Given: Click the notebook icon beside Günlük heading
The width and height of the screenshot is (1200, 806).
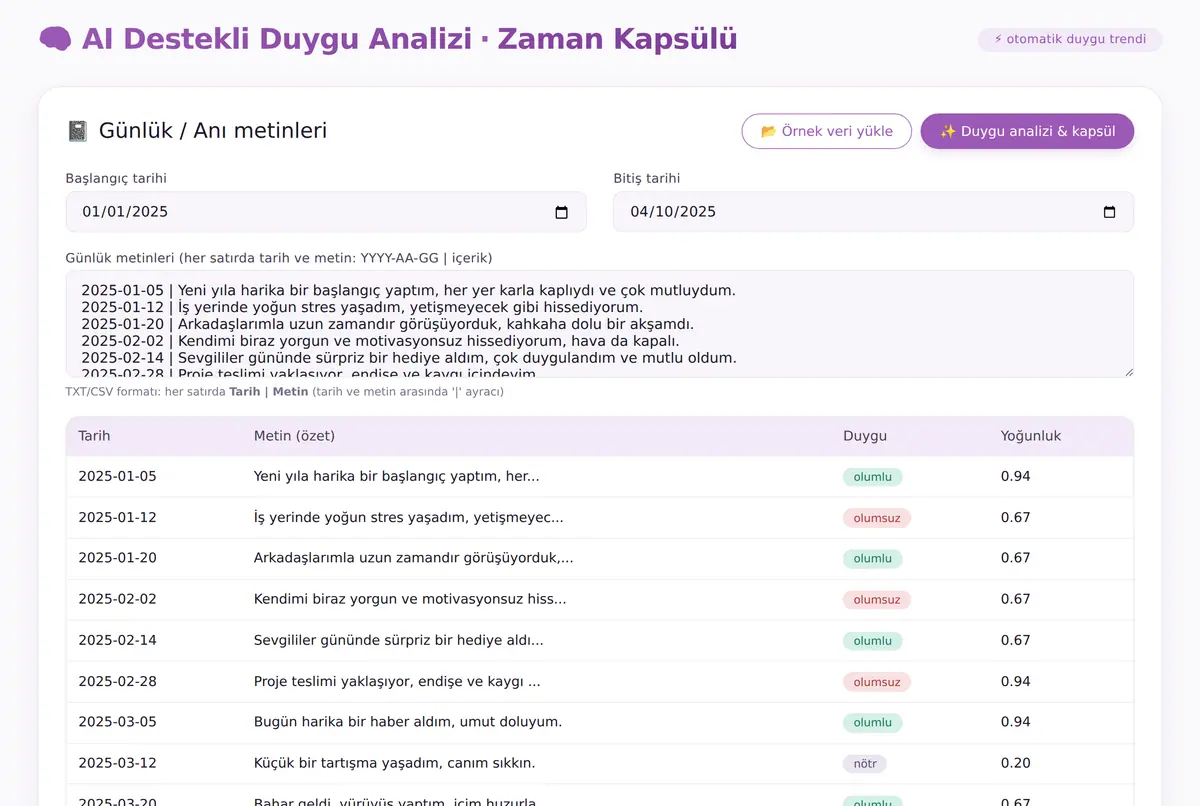Looking at the screenshot, I should coord(77,131).
